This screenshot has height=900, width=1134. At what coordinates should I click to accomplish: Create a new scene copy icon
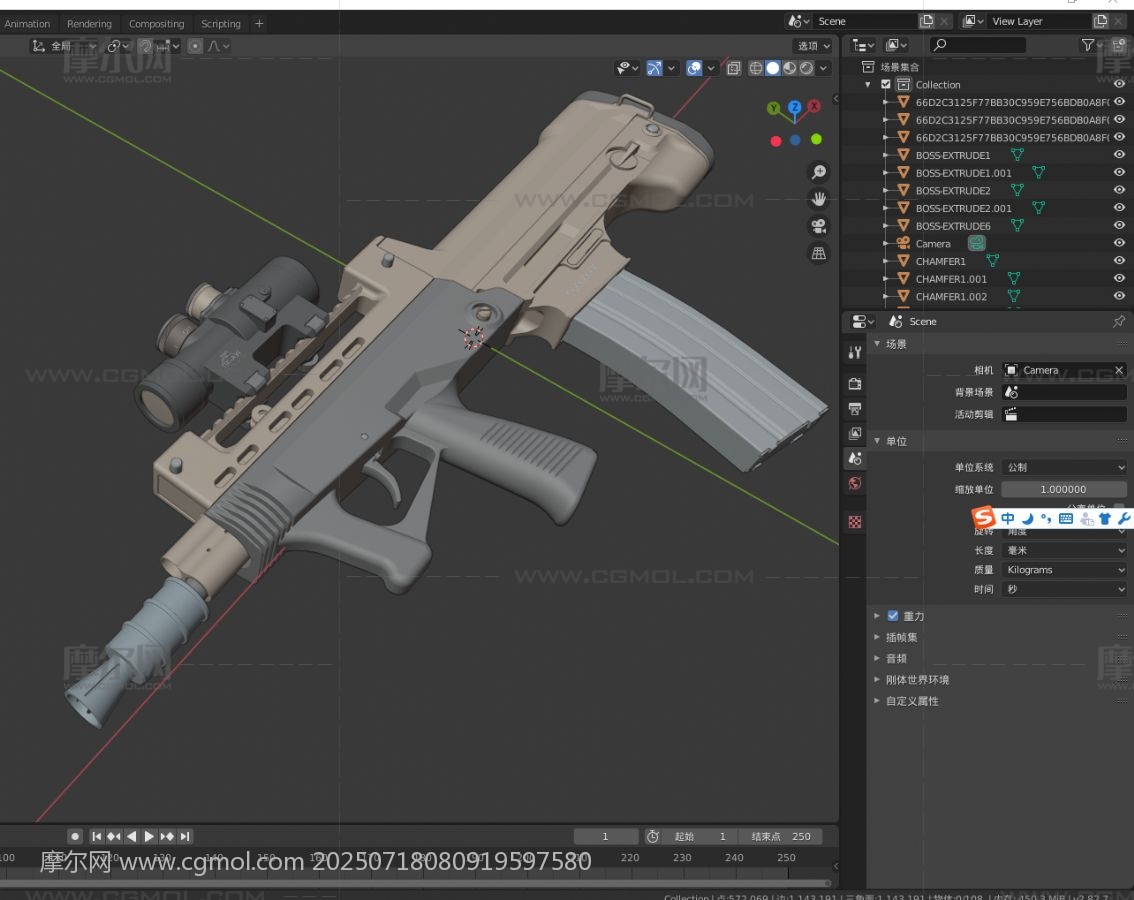(926, 21)
